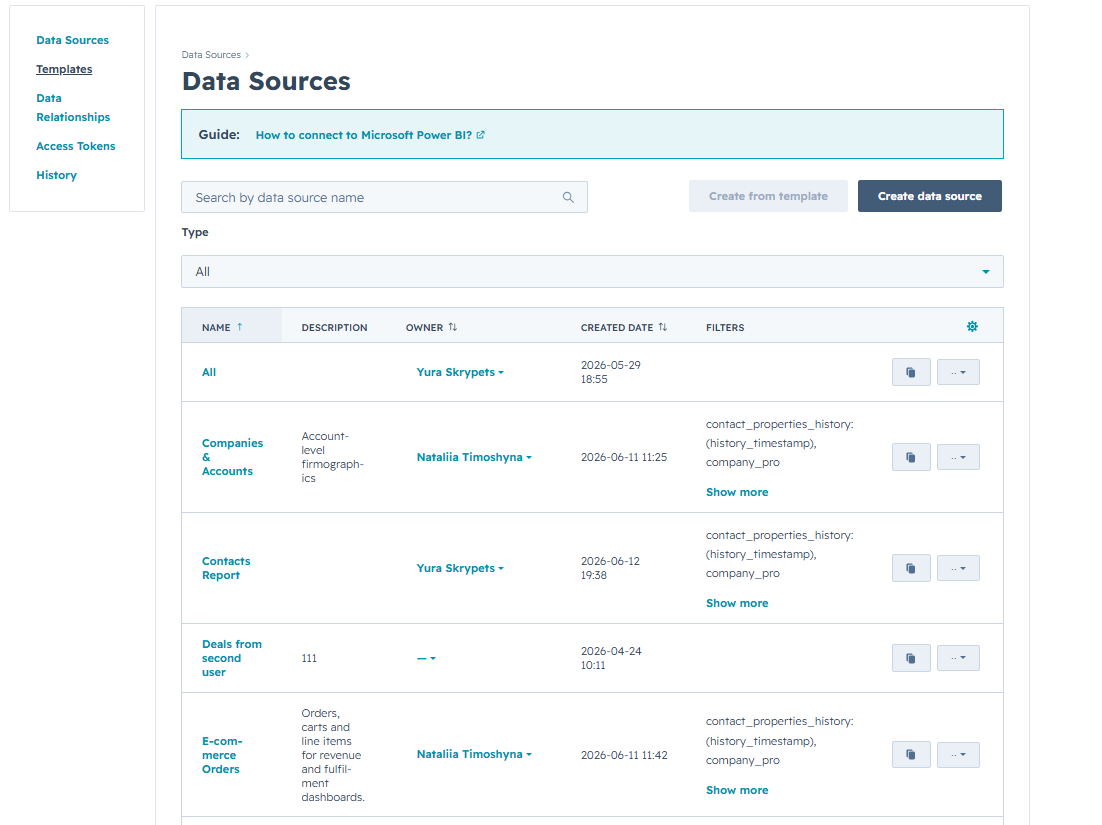
Task: Open the All data source
Action: pos(209,372)
